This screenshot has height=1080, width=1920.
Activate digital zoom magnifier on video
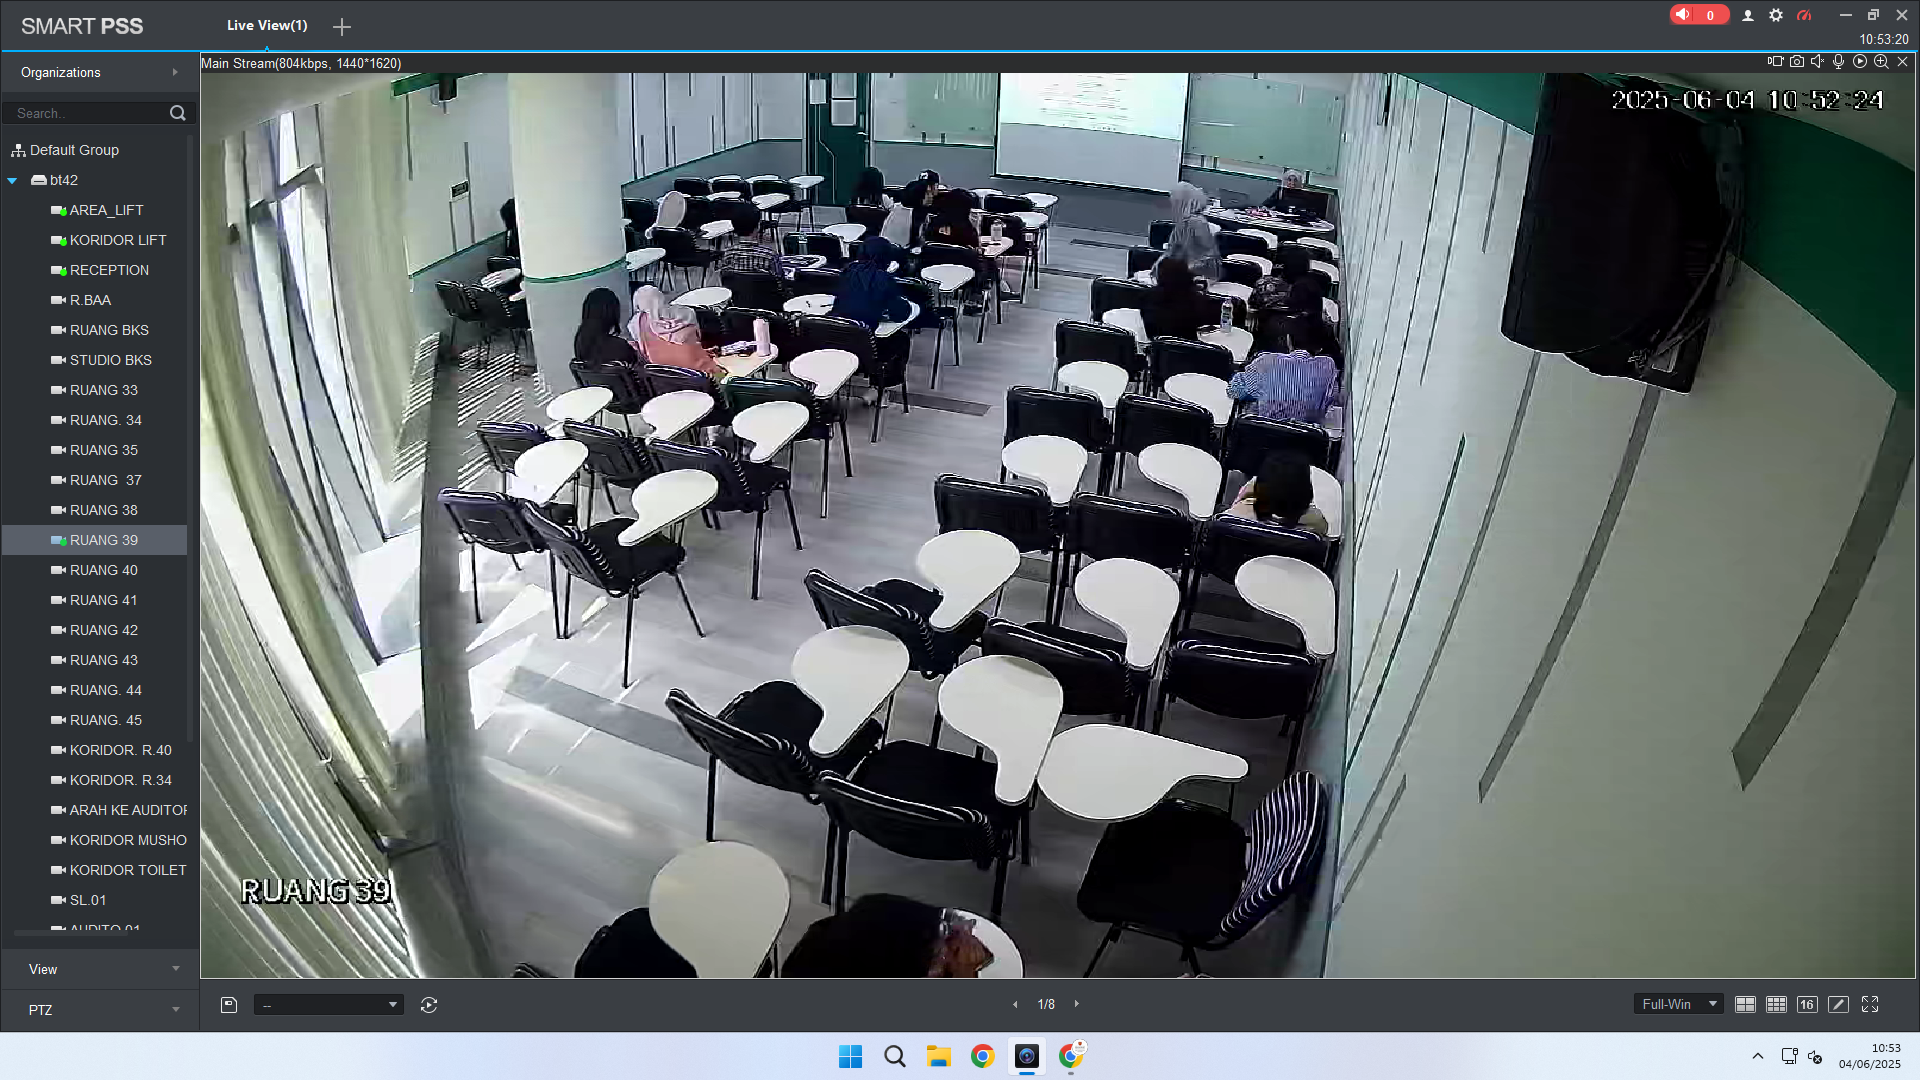click(x=1881, y=61)
